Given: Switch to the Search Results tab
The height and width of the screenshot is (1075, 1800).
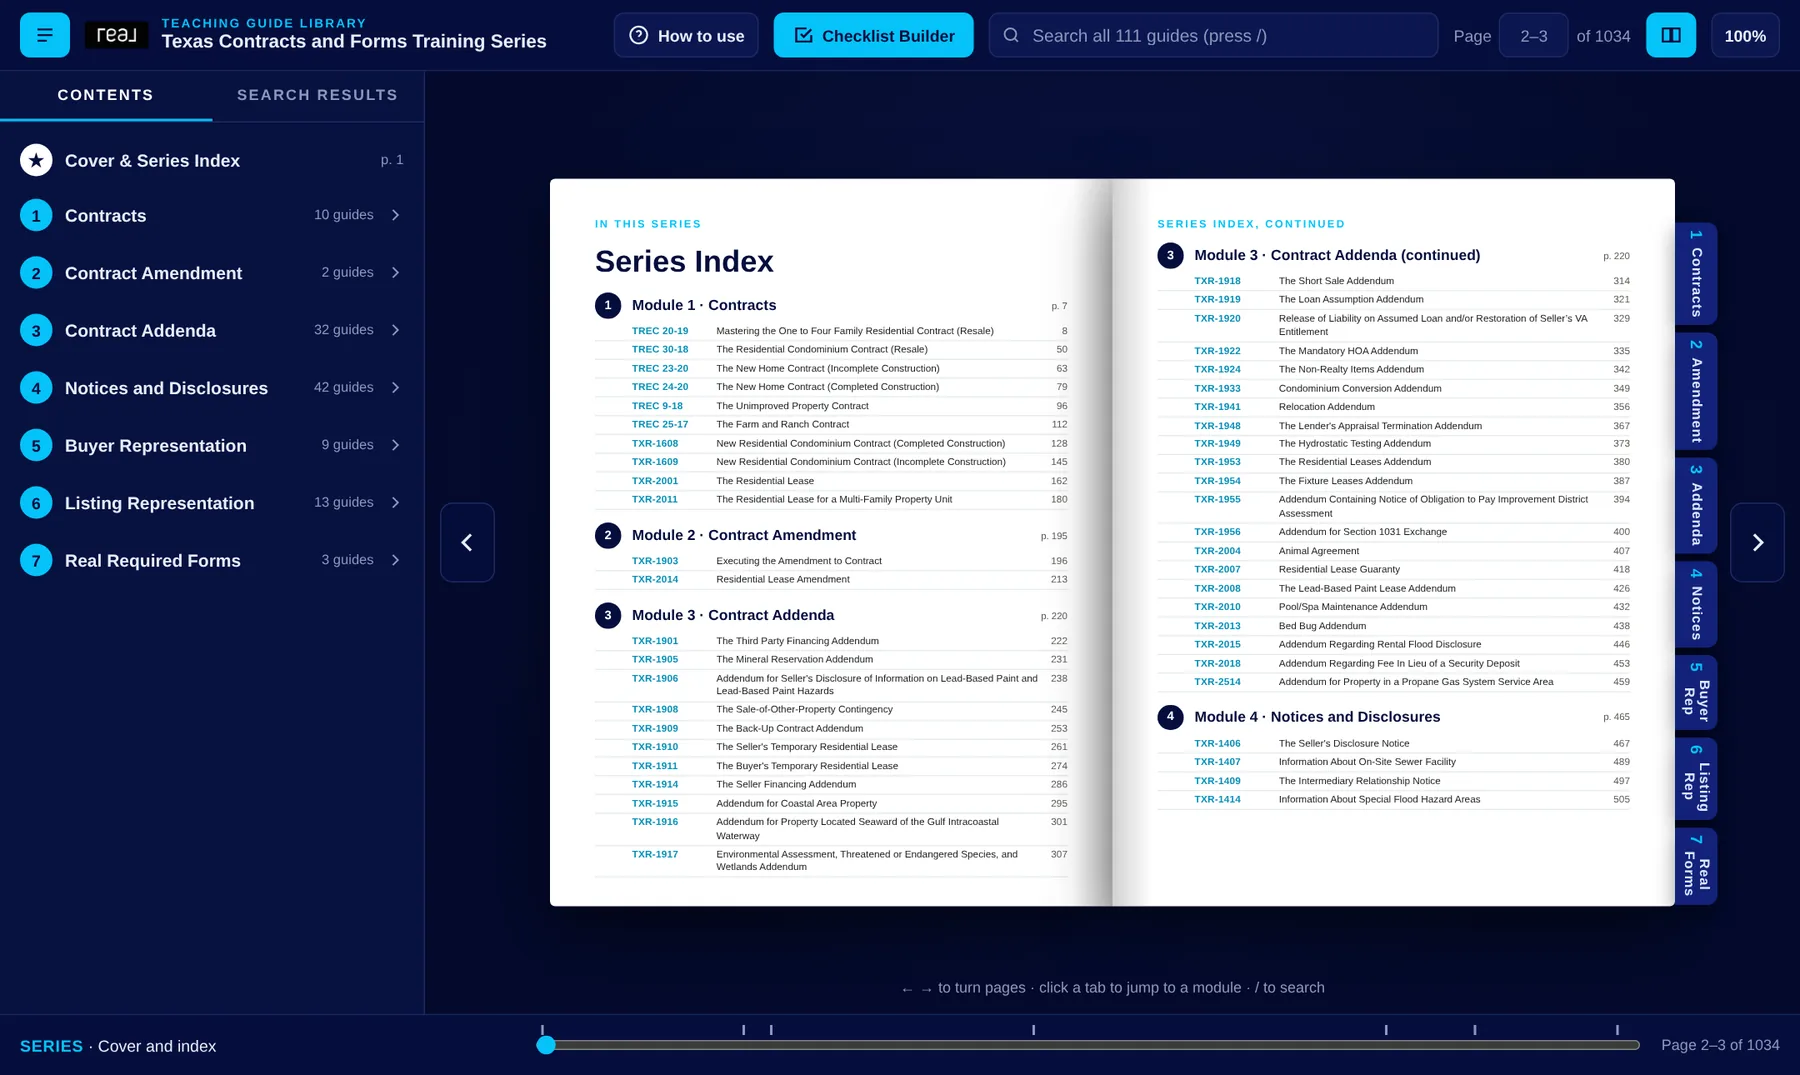Looking at the screenshot, I should pyautogui.click(x=317, y=95).
